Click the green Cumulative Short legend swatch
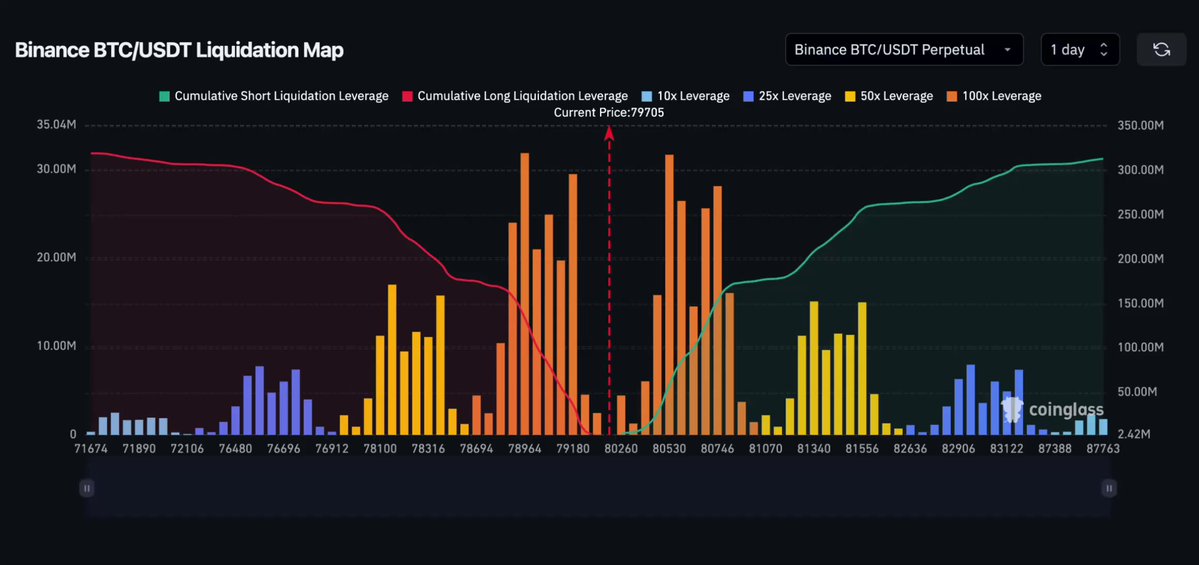 click(164, 96)
